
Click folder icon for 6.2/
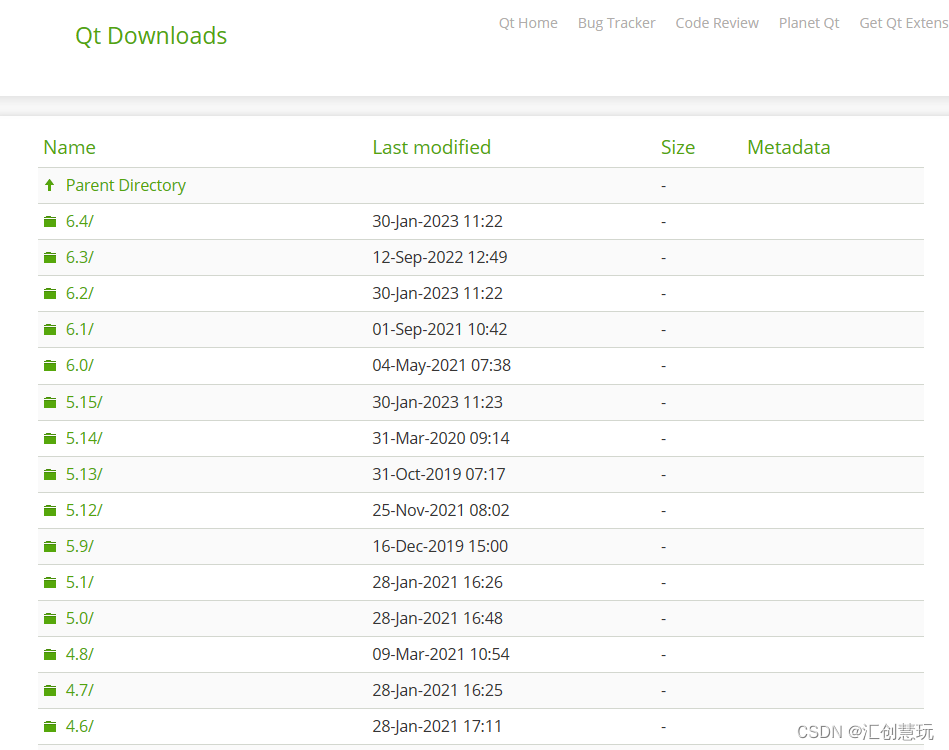[x=50, y=294]
